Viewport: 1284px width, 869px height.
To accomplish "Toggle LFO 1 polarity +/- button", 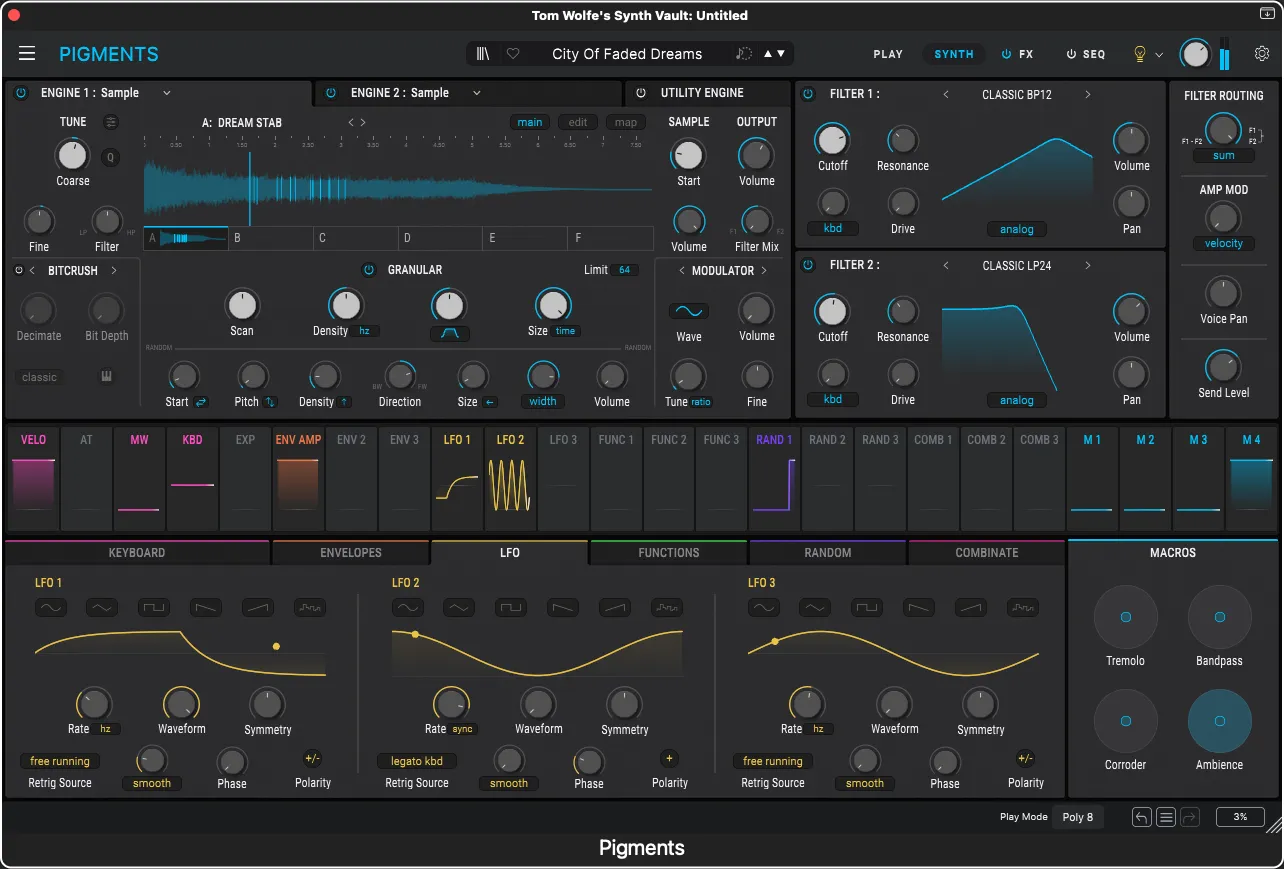I will pos(312,758).
